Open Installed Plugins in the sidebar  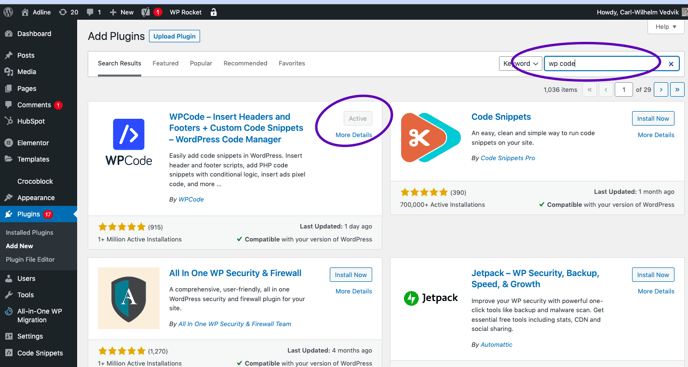pyautogui.click(x=29, y=233)
